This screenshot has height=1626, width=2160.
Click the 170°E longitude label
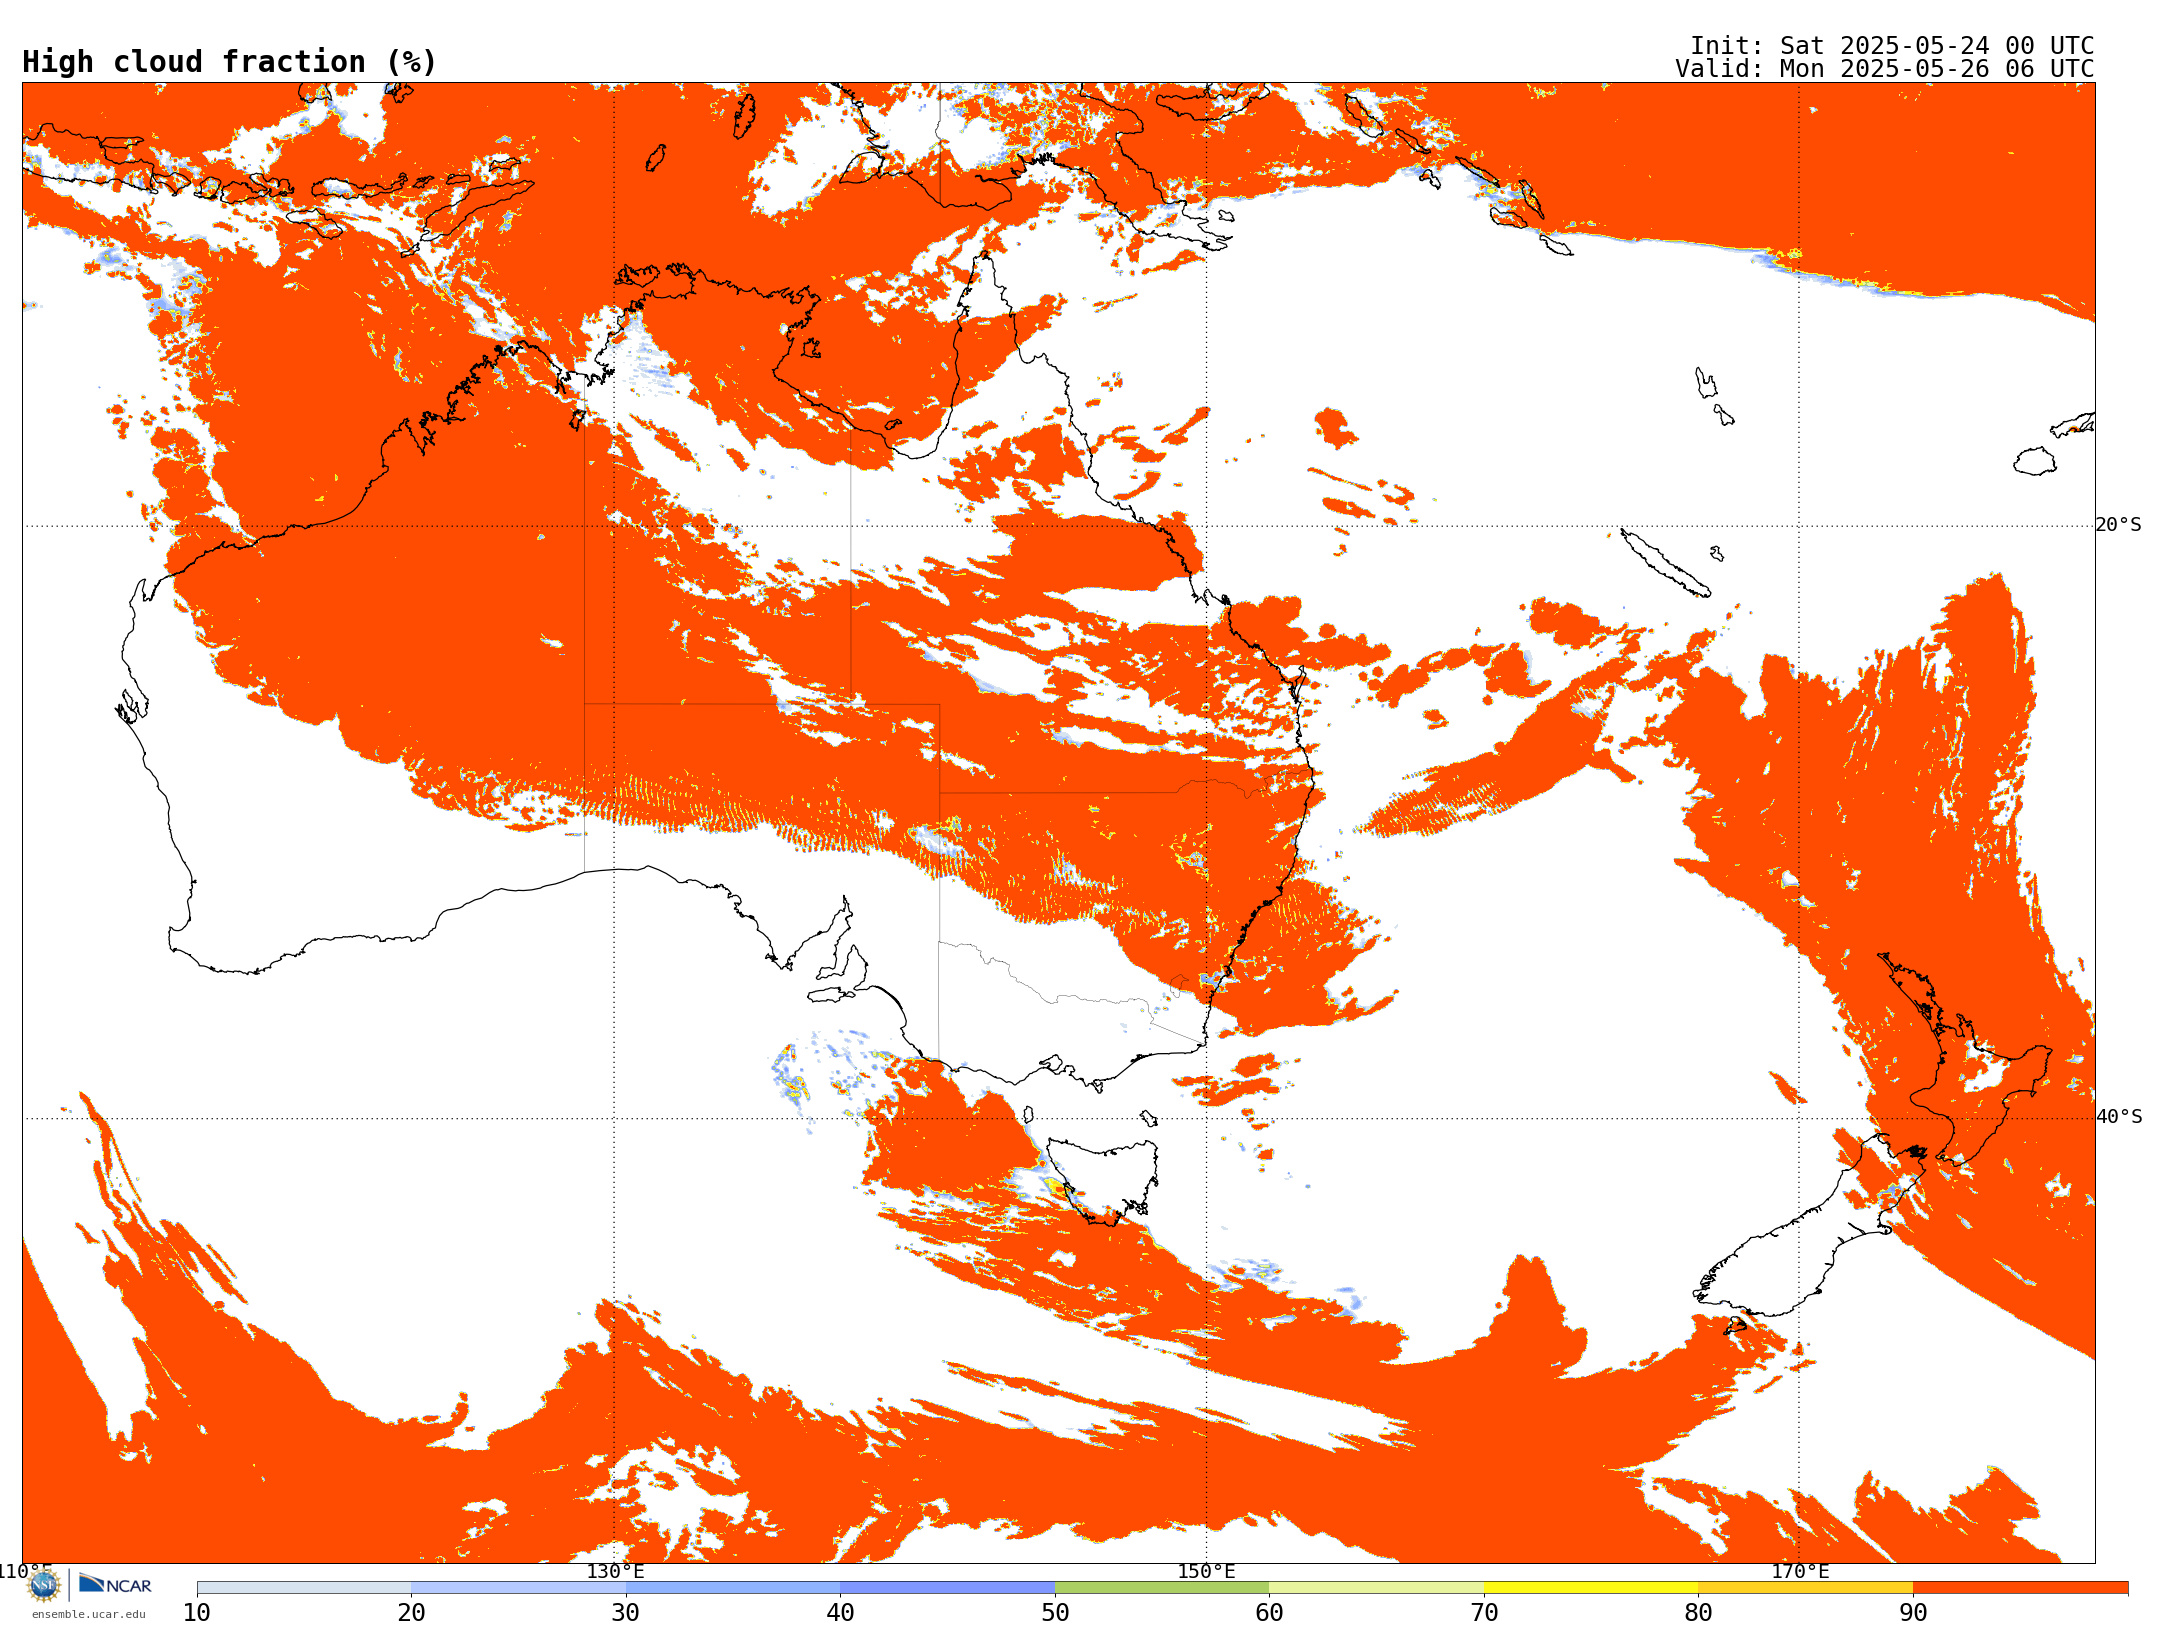pos(1800,1571)
